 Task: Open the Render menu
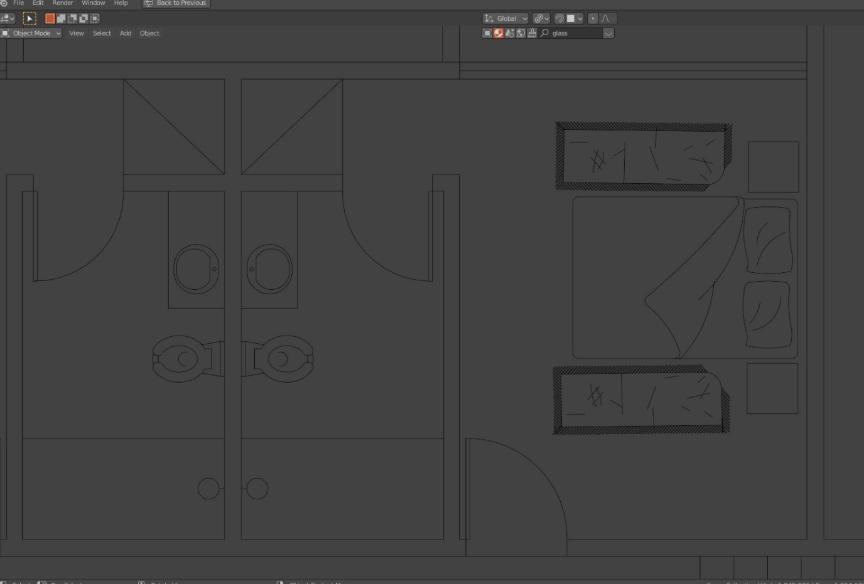[62, 3]
